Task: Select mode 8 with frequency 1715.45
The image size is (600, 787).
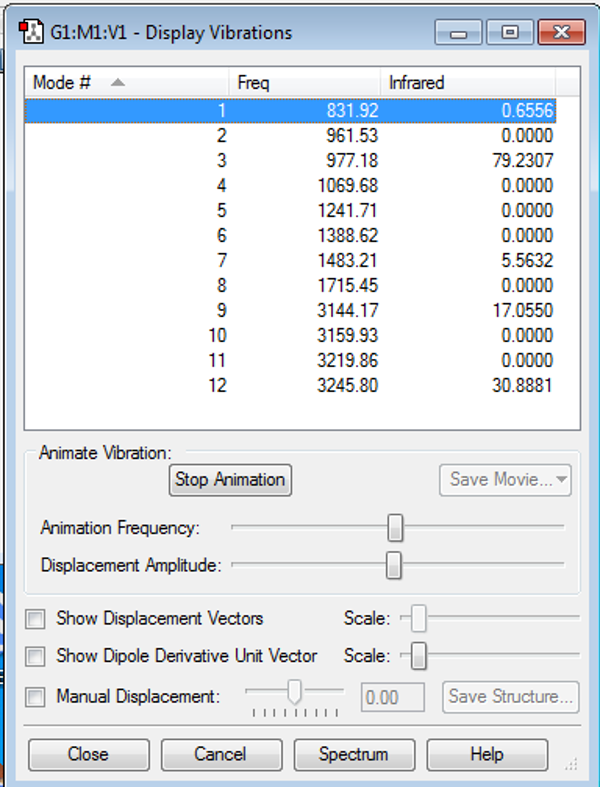Action: 290,286
